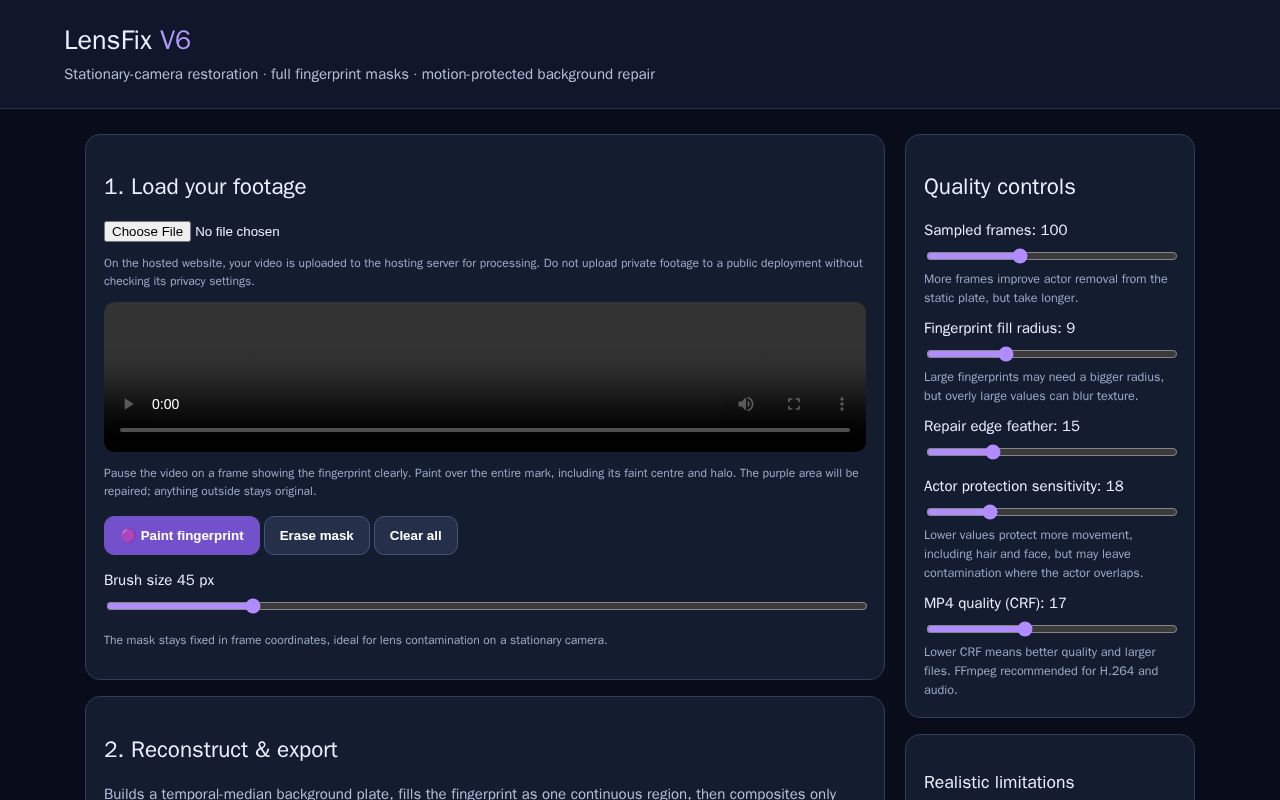Click the 'No file chosen' text
1280x800 pixels.
coord(237,231)
